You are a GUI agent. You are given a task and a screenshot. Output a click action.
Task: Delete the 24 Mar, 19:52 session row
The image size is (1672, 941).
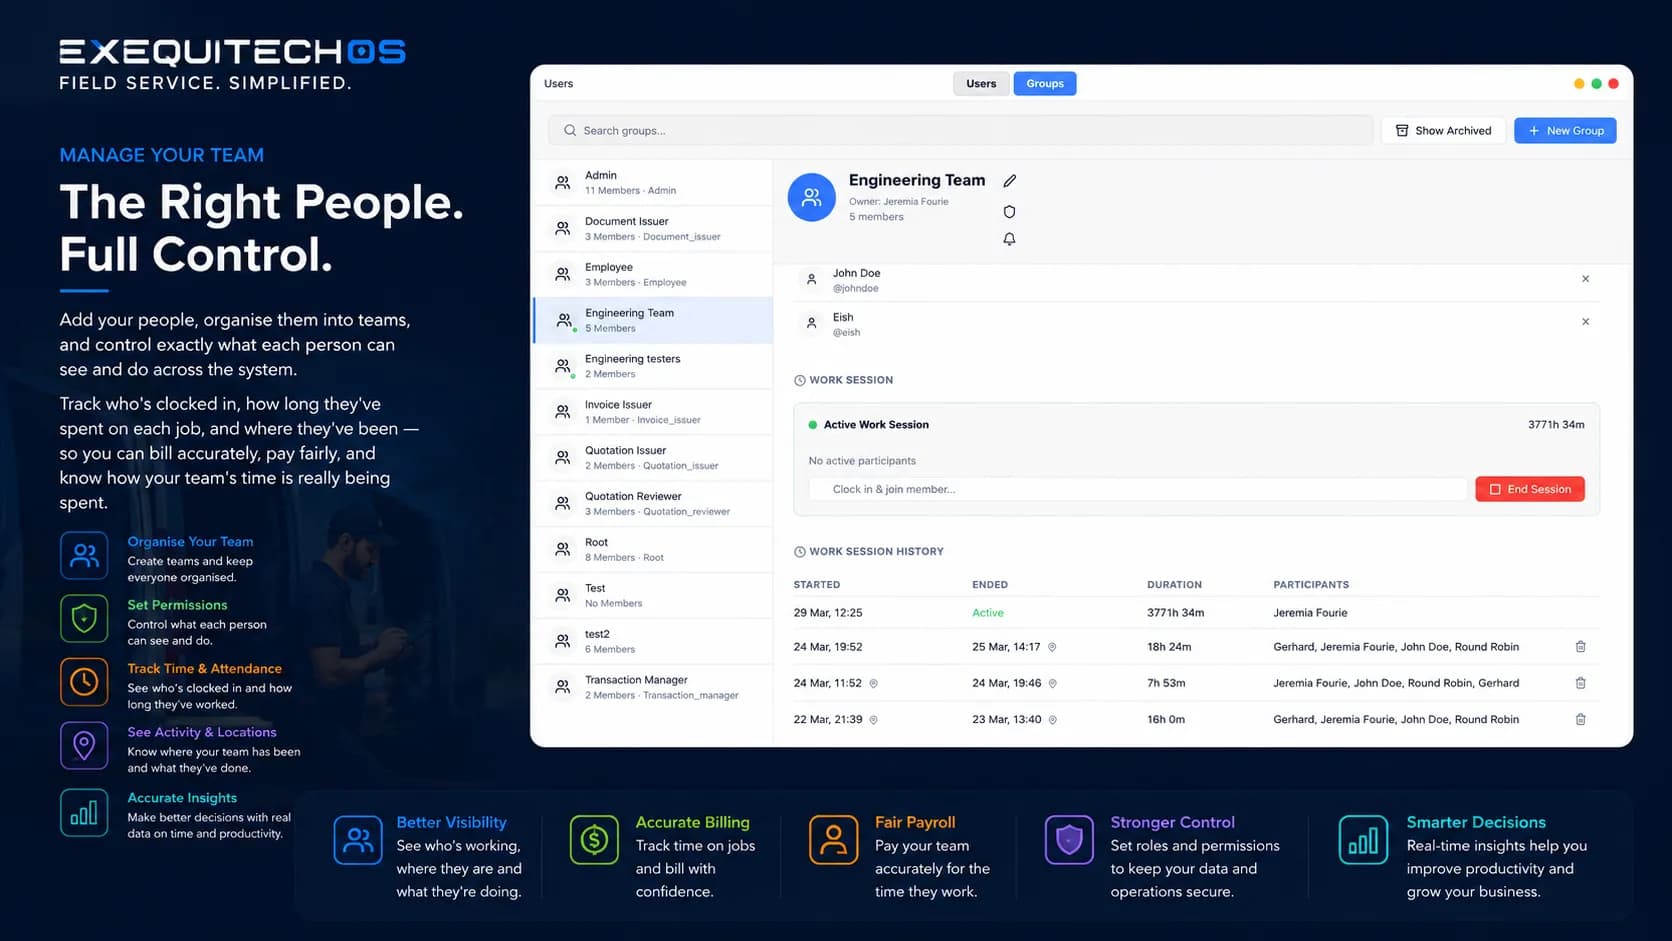click(x=1581, y=647)
